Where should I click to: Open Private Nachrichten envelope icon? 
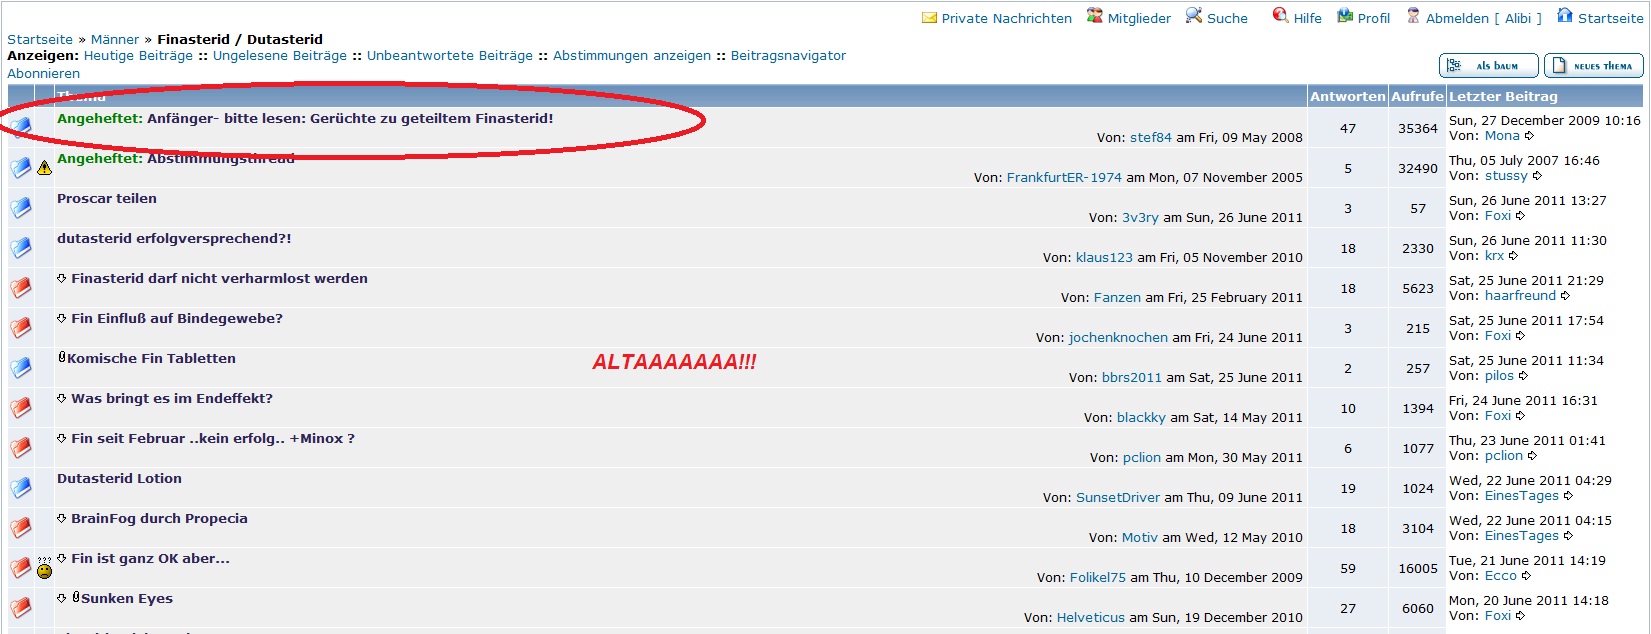[x=929, y=18]
